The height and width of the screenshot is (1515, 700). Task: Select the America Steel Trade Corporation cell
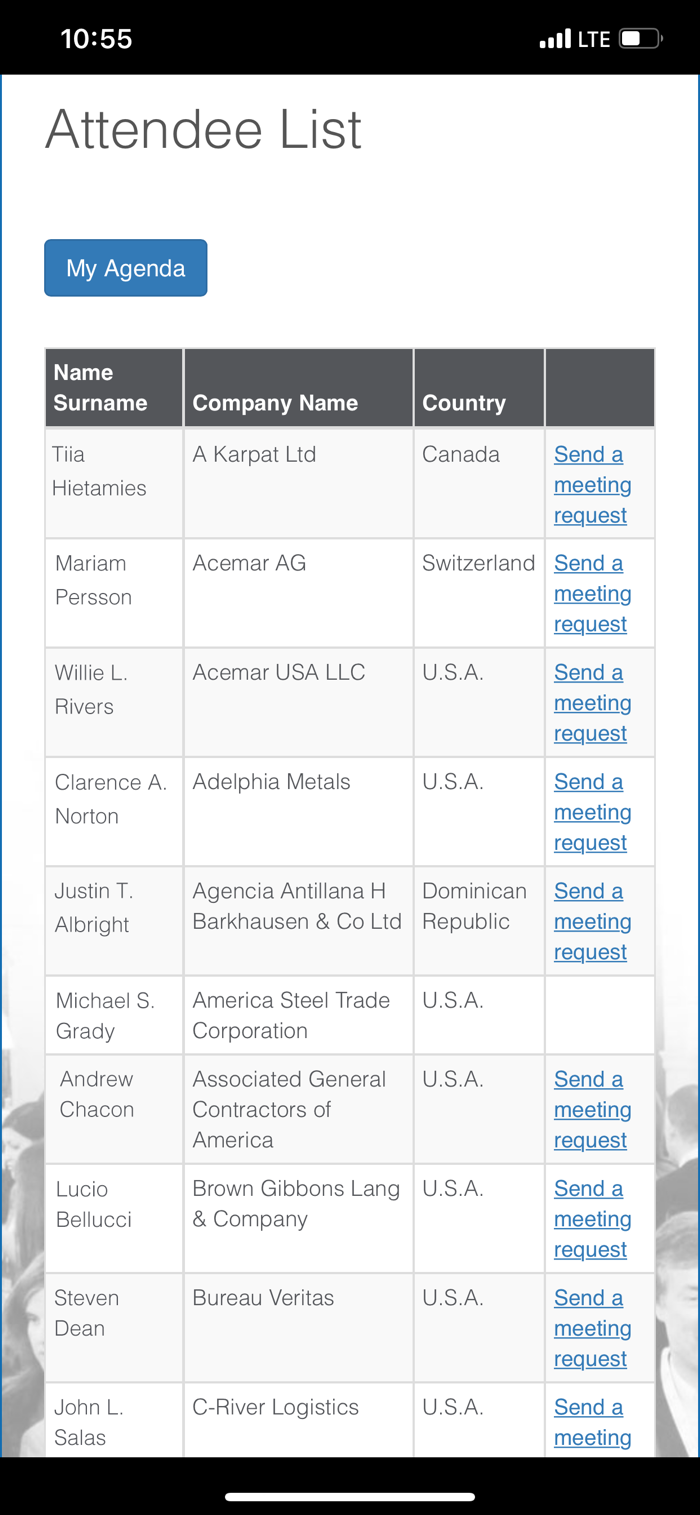point(291,1015)
